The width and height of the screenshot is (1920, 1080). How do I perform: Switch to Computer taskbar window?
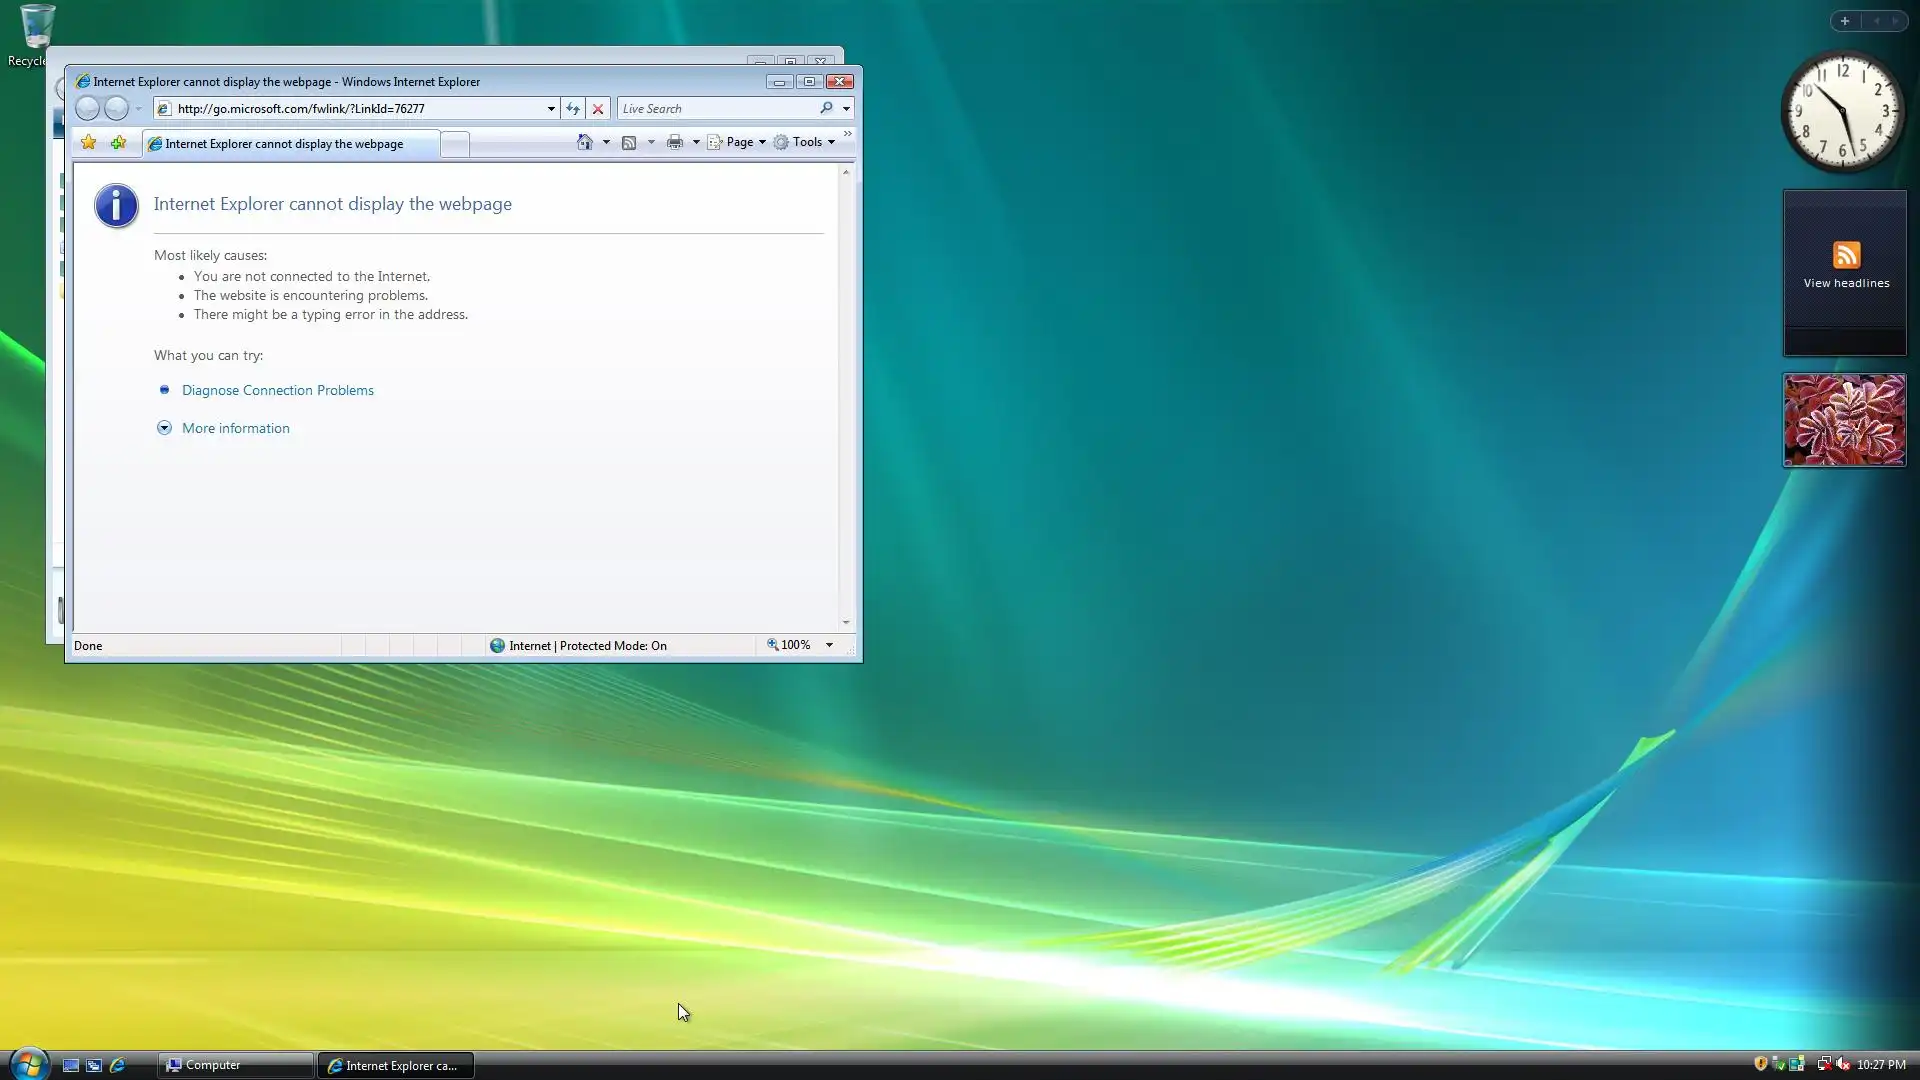pyautogui.click(x=235, y=1065)
